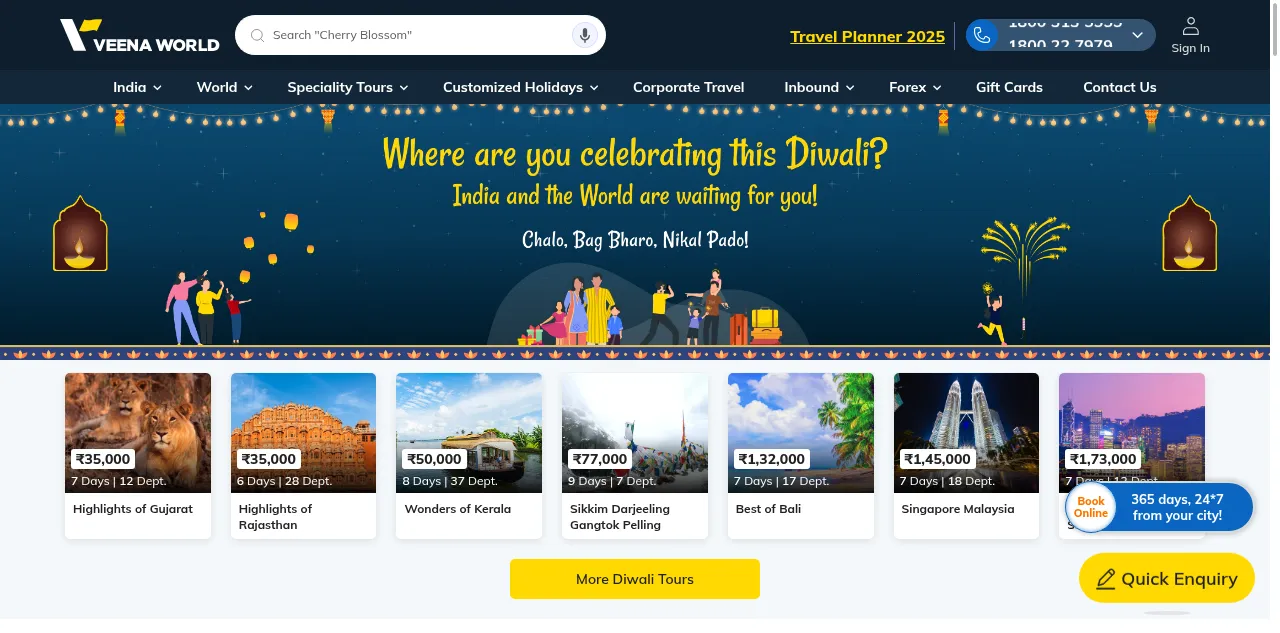Open the Corporate Travel menu item
This screenshot has height=633, width=1280.
click(x=689, y=87)
